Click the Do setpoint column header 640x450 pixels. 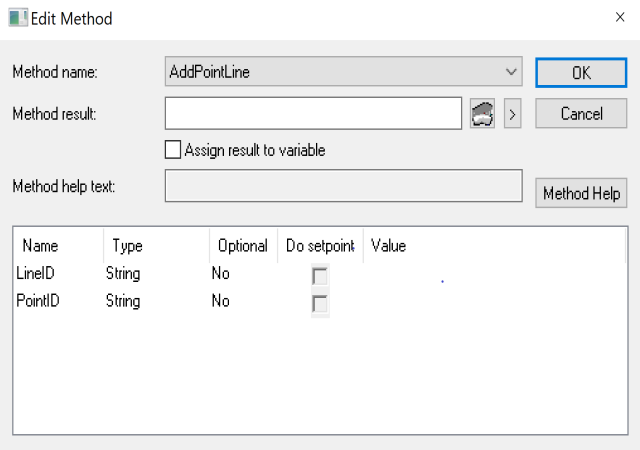pyautogui.click(x=320, y=246)
